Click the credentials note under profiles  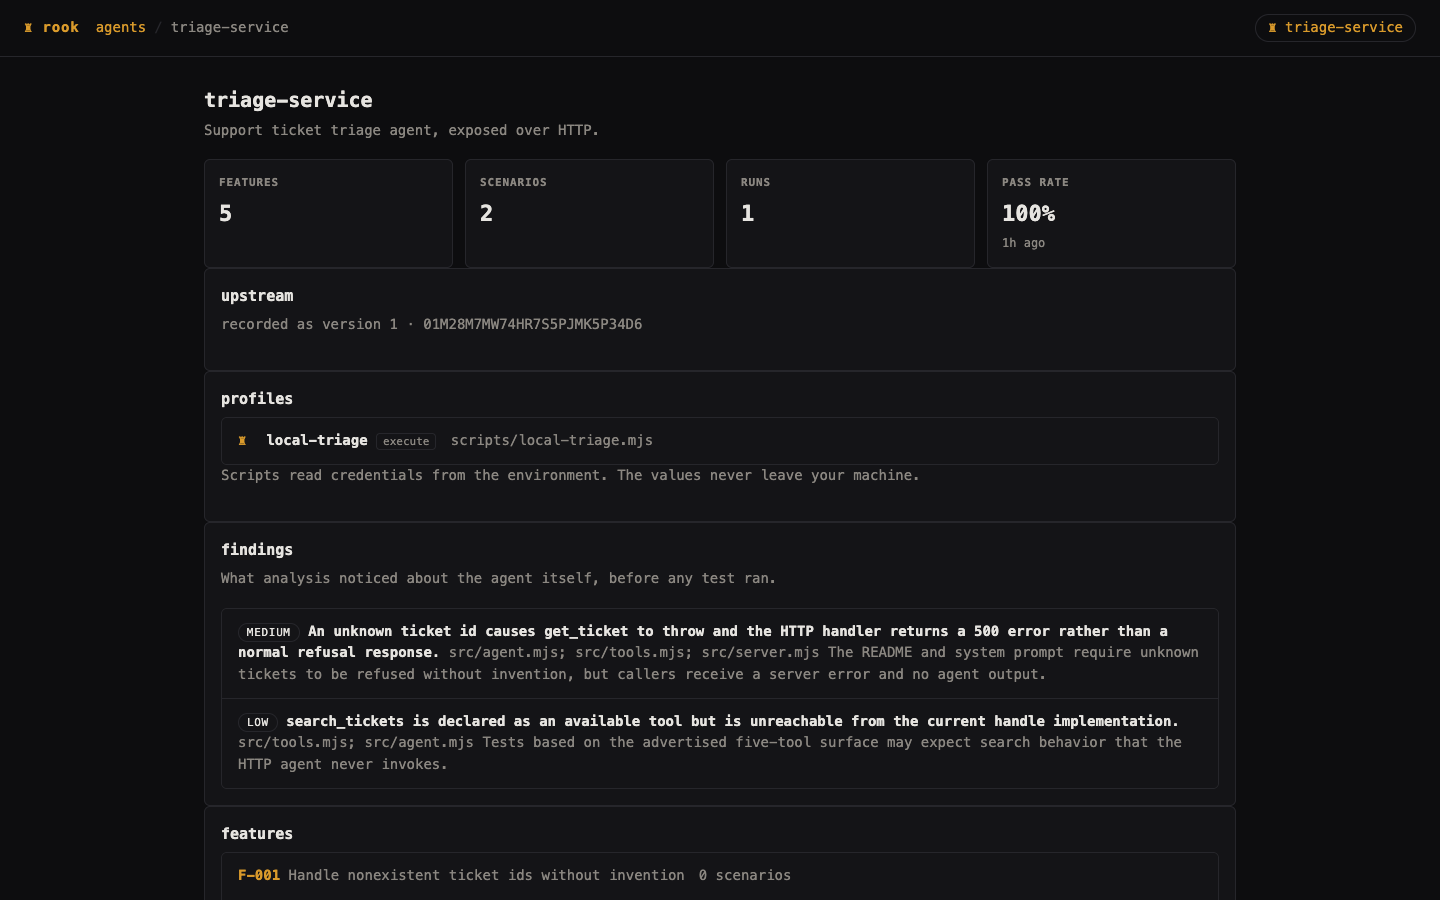(570, 475)
